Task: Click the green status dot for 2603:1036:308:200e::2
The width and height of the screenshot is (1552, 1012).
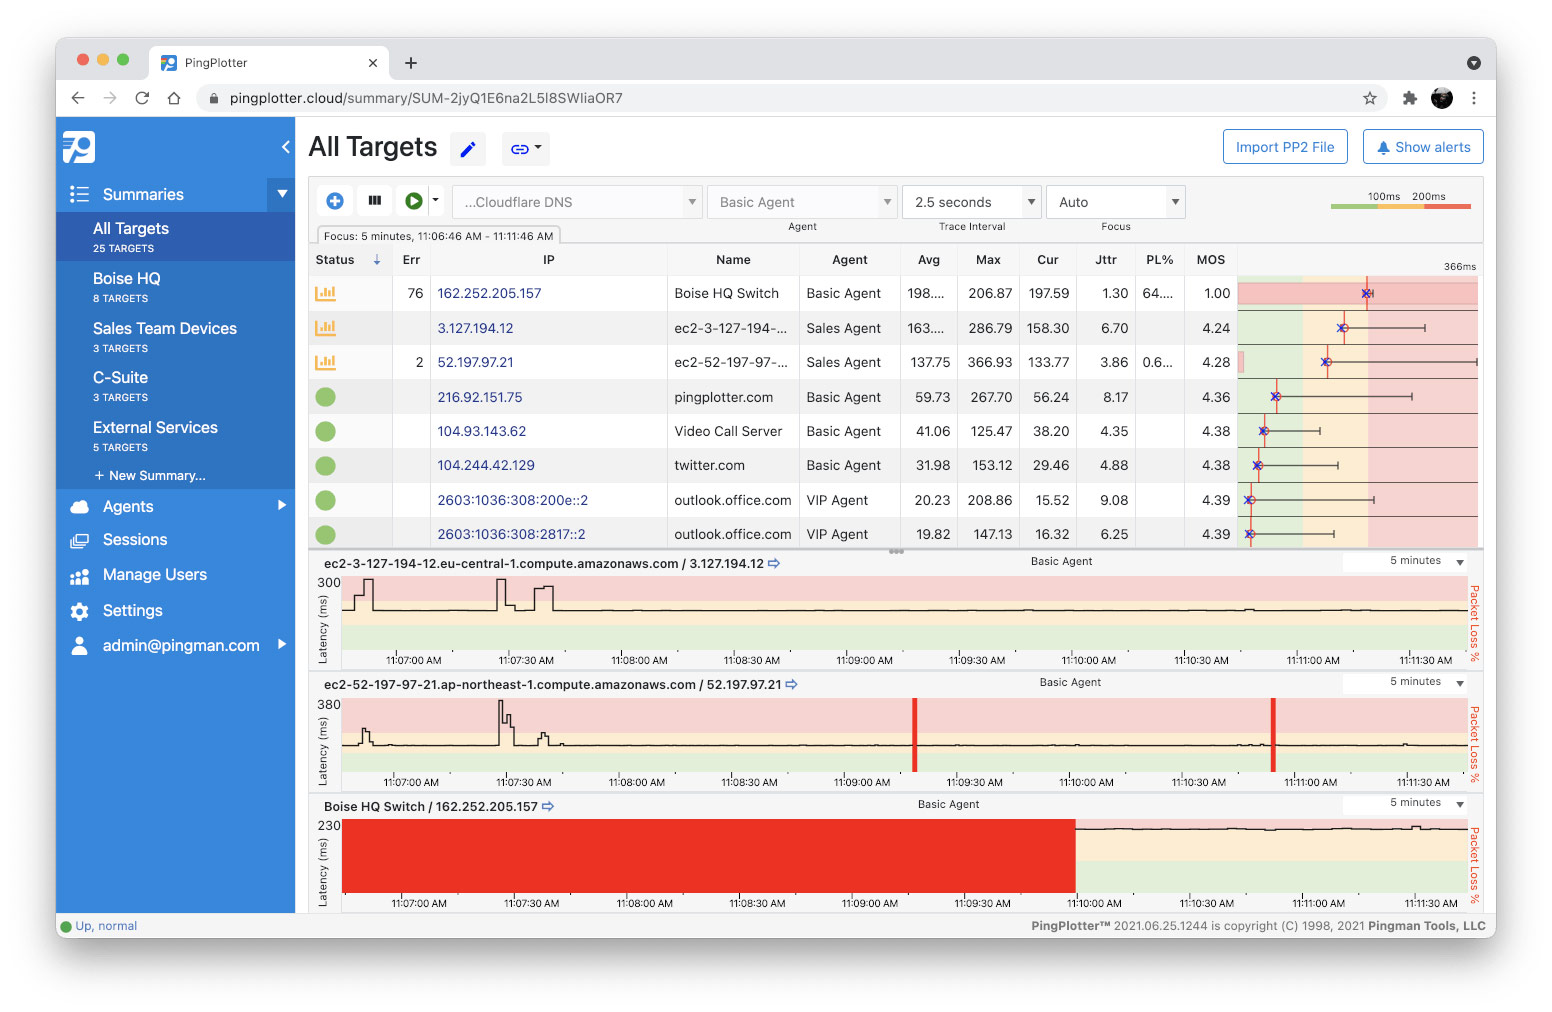Action: point(325,500)
